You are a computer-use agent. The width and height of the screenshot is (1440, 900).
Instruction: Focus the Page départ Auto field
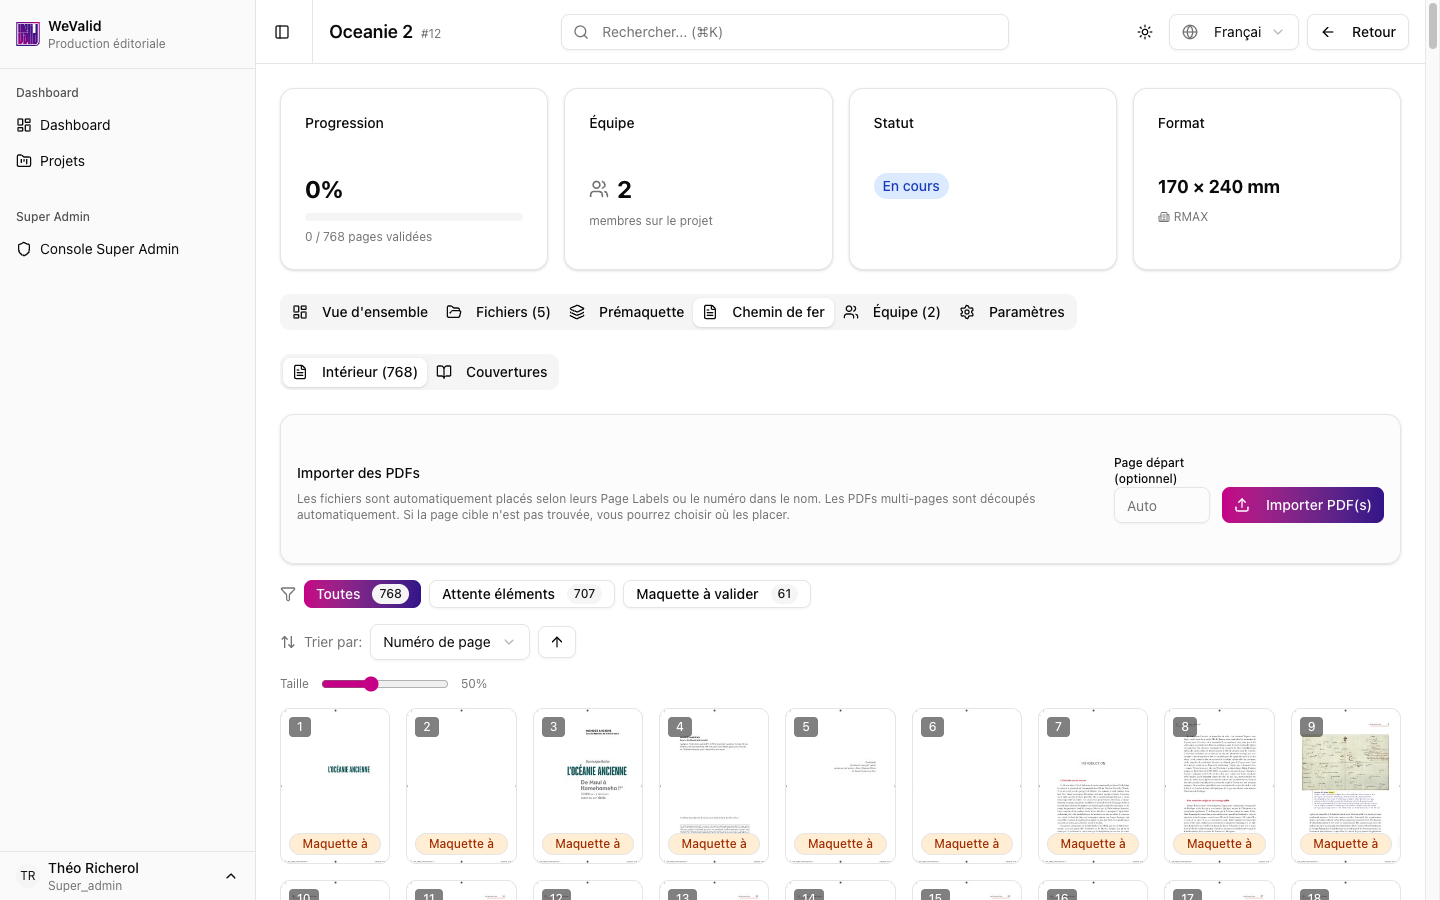tap(1161, 506)
